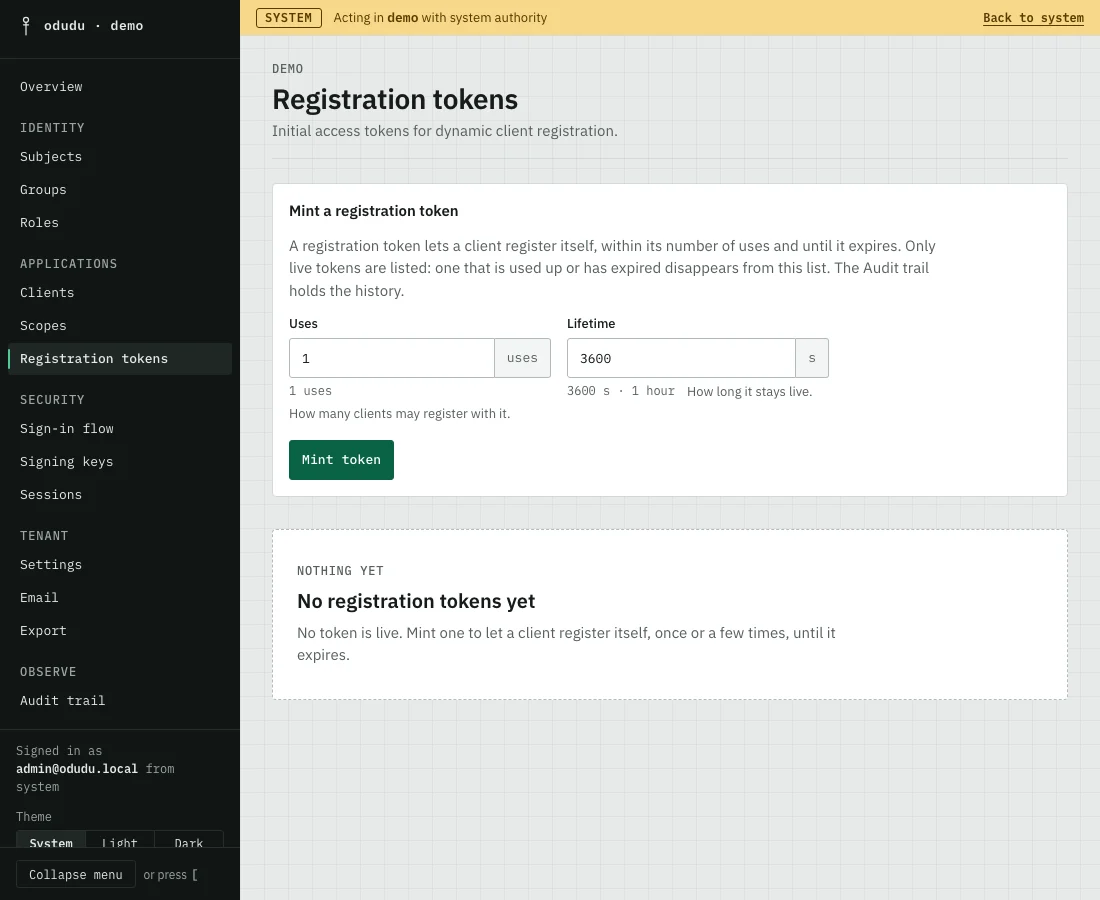Click the APPLICATIONS section label
Screen dimensions: 1100x900
pyautogui.click(x=69, y=264)
